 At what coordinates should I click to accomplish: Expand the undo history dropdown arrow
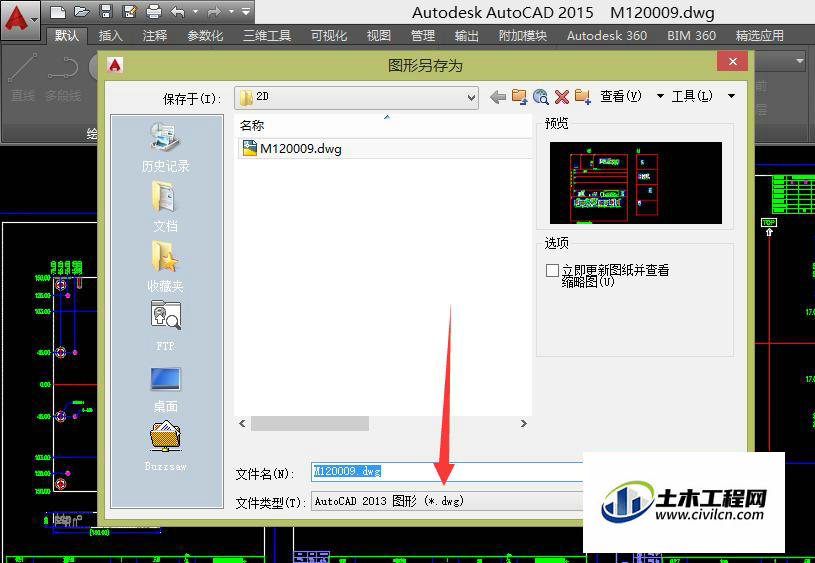(195, 11)
